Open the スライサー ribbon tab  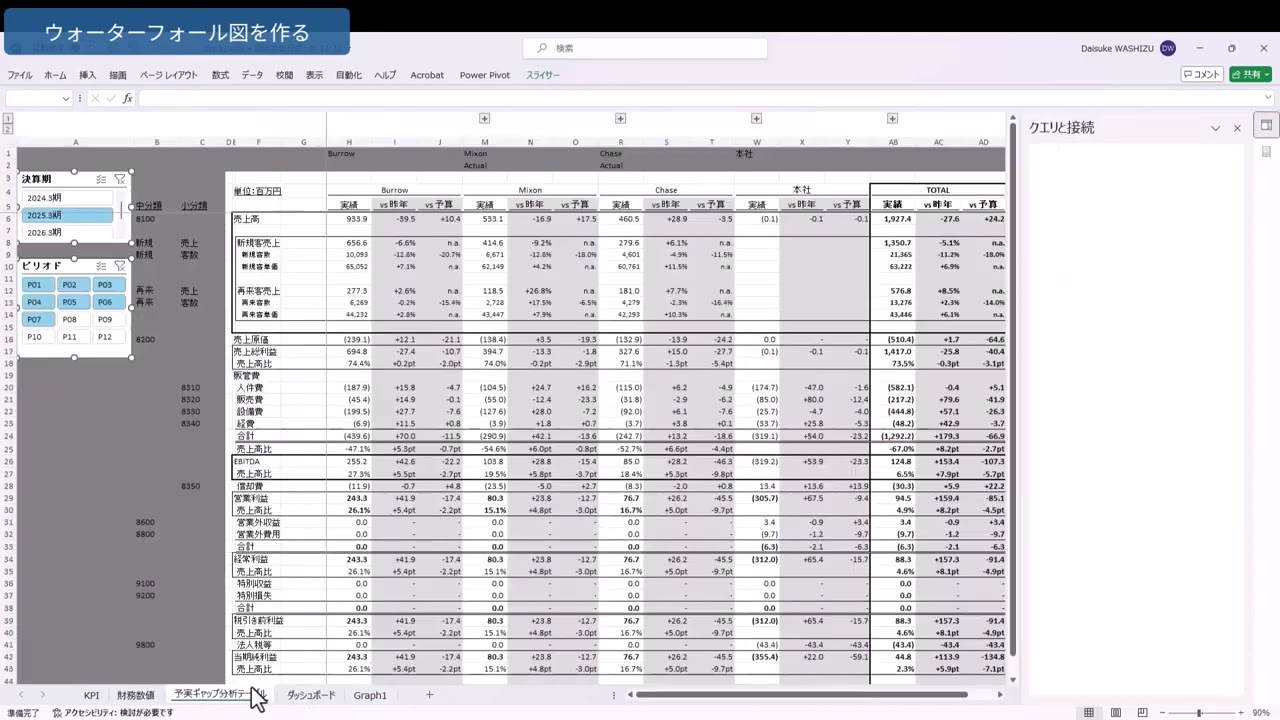click(x=543, y=75)
